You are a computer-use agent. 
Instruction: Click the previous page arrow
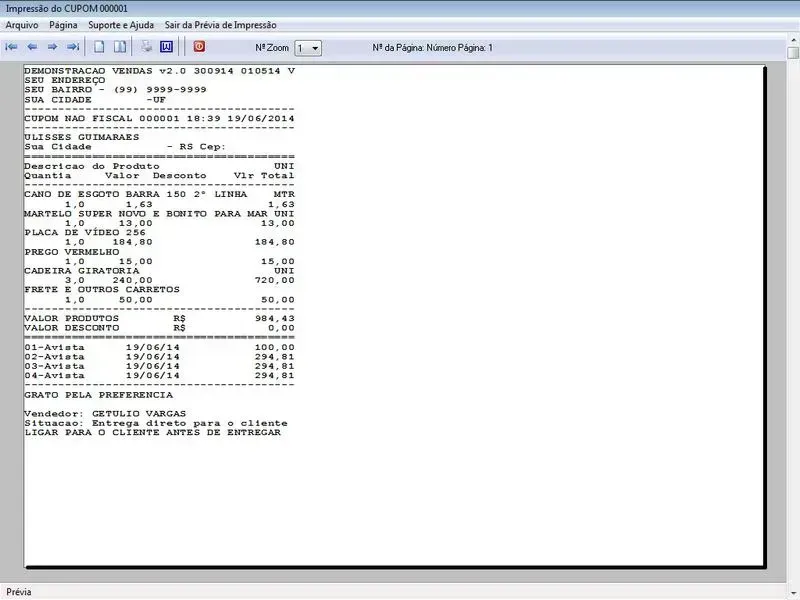click(x=32, y=47)
